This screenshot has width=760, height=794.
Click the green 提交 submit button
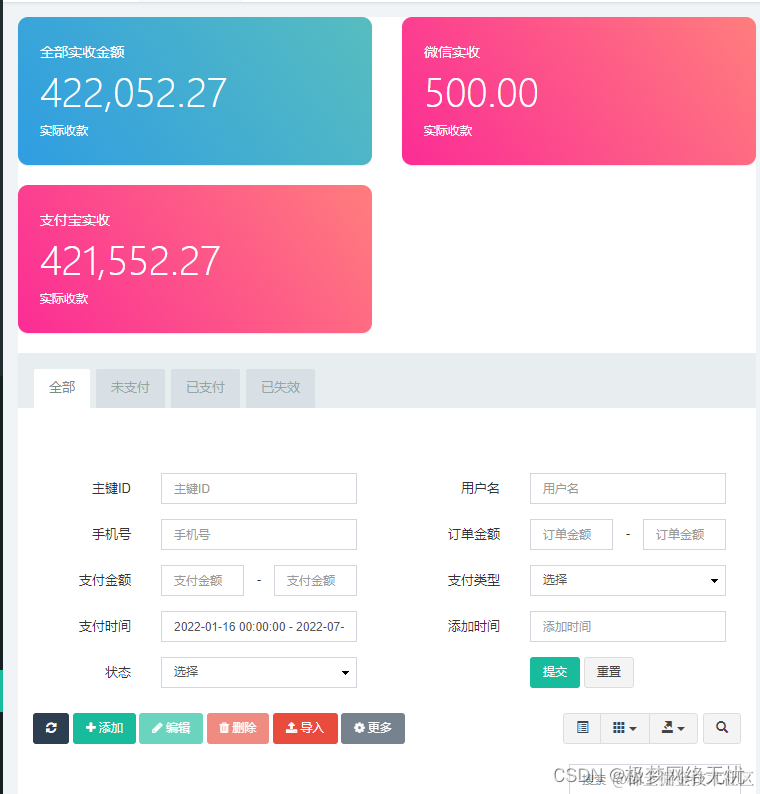pos(554,672)
